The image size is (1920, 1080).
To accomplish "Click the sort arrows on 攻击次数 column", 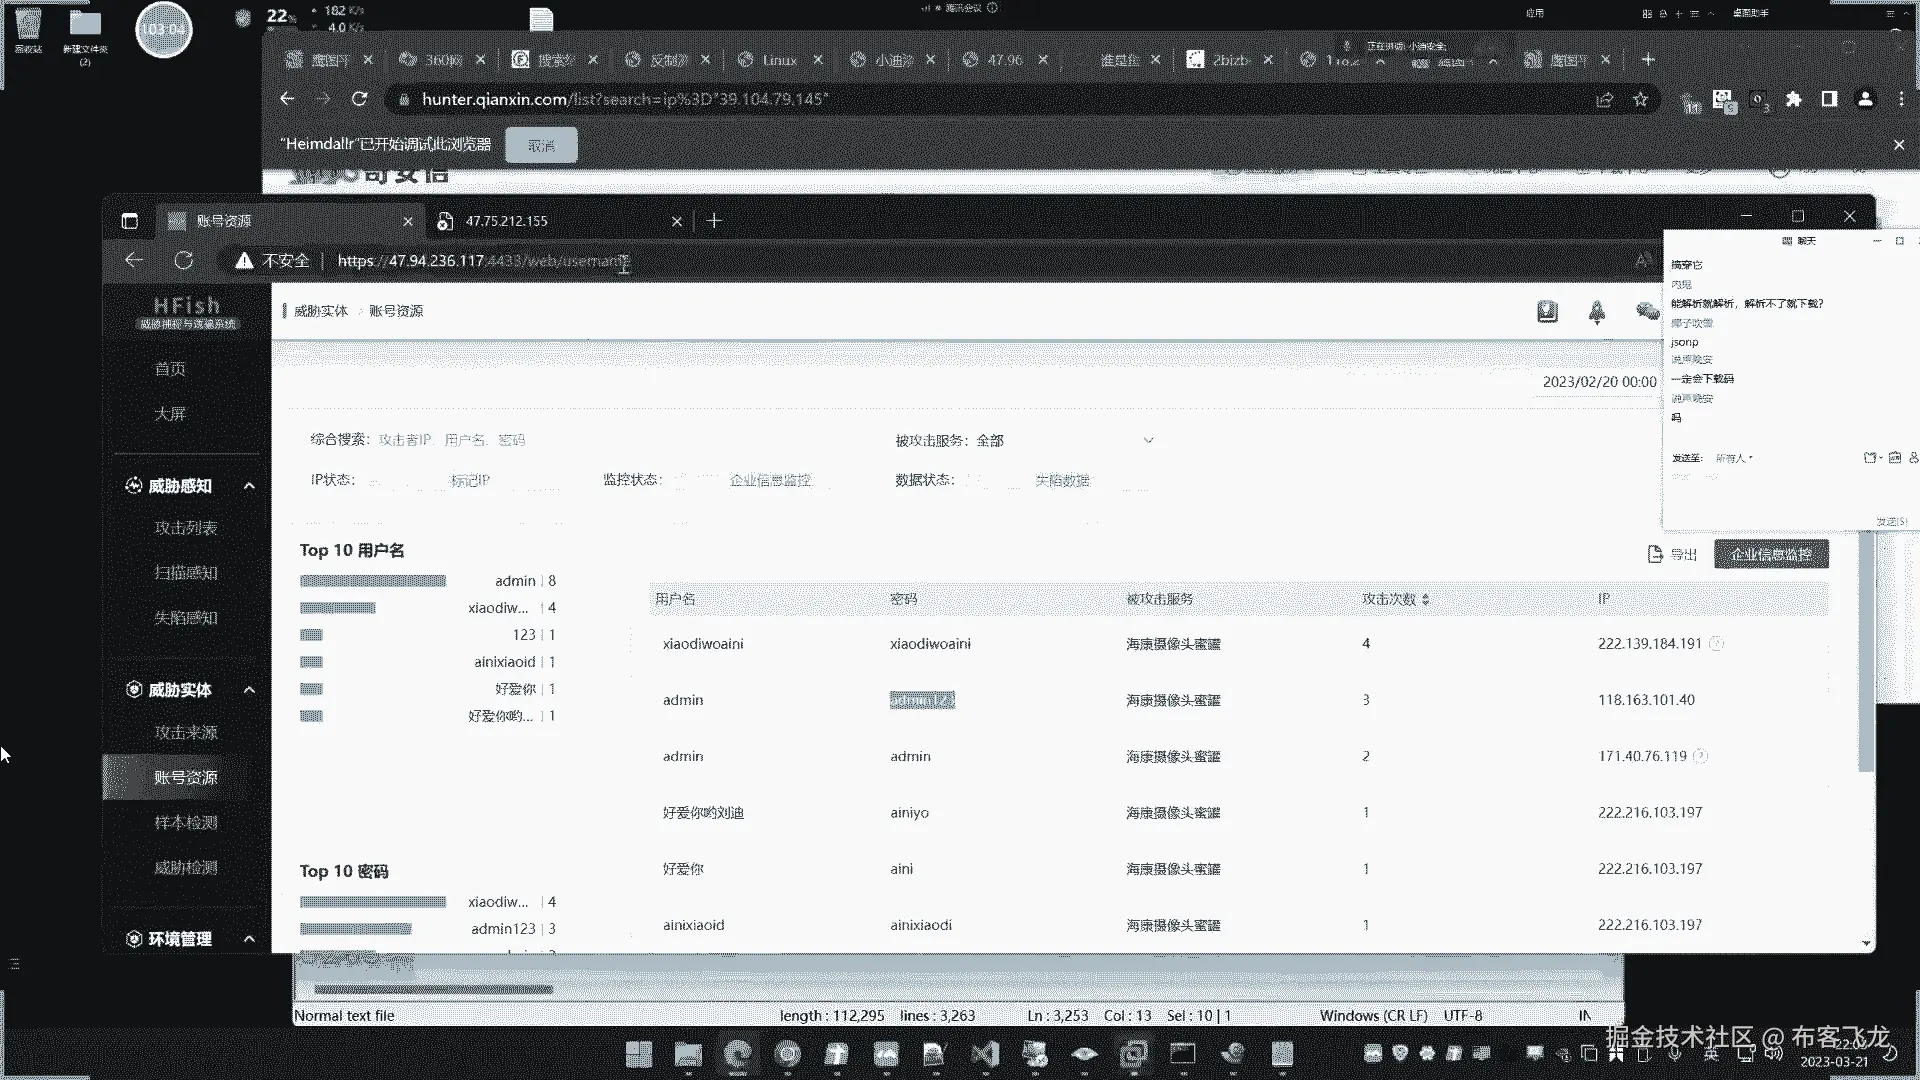I will point(1425,599).
